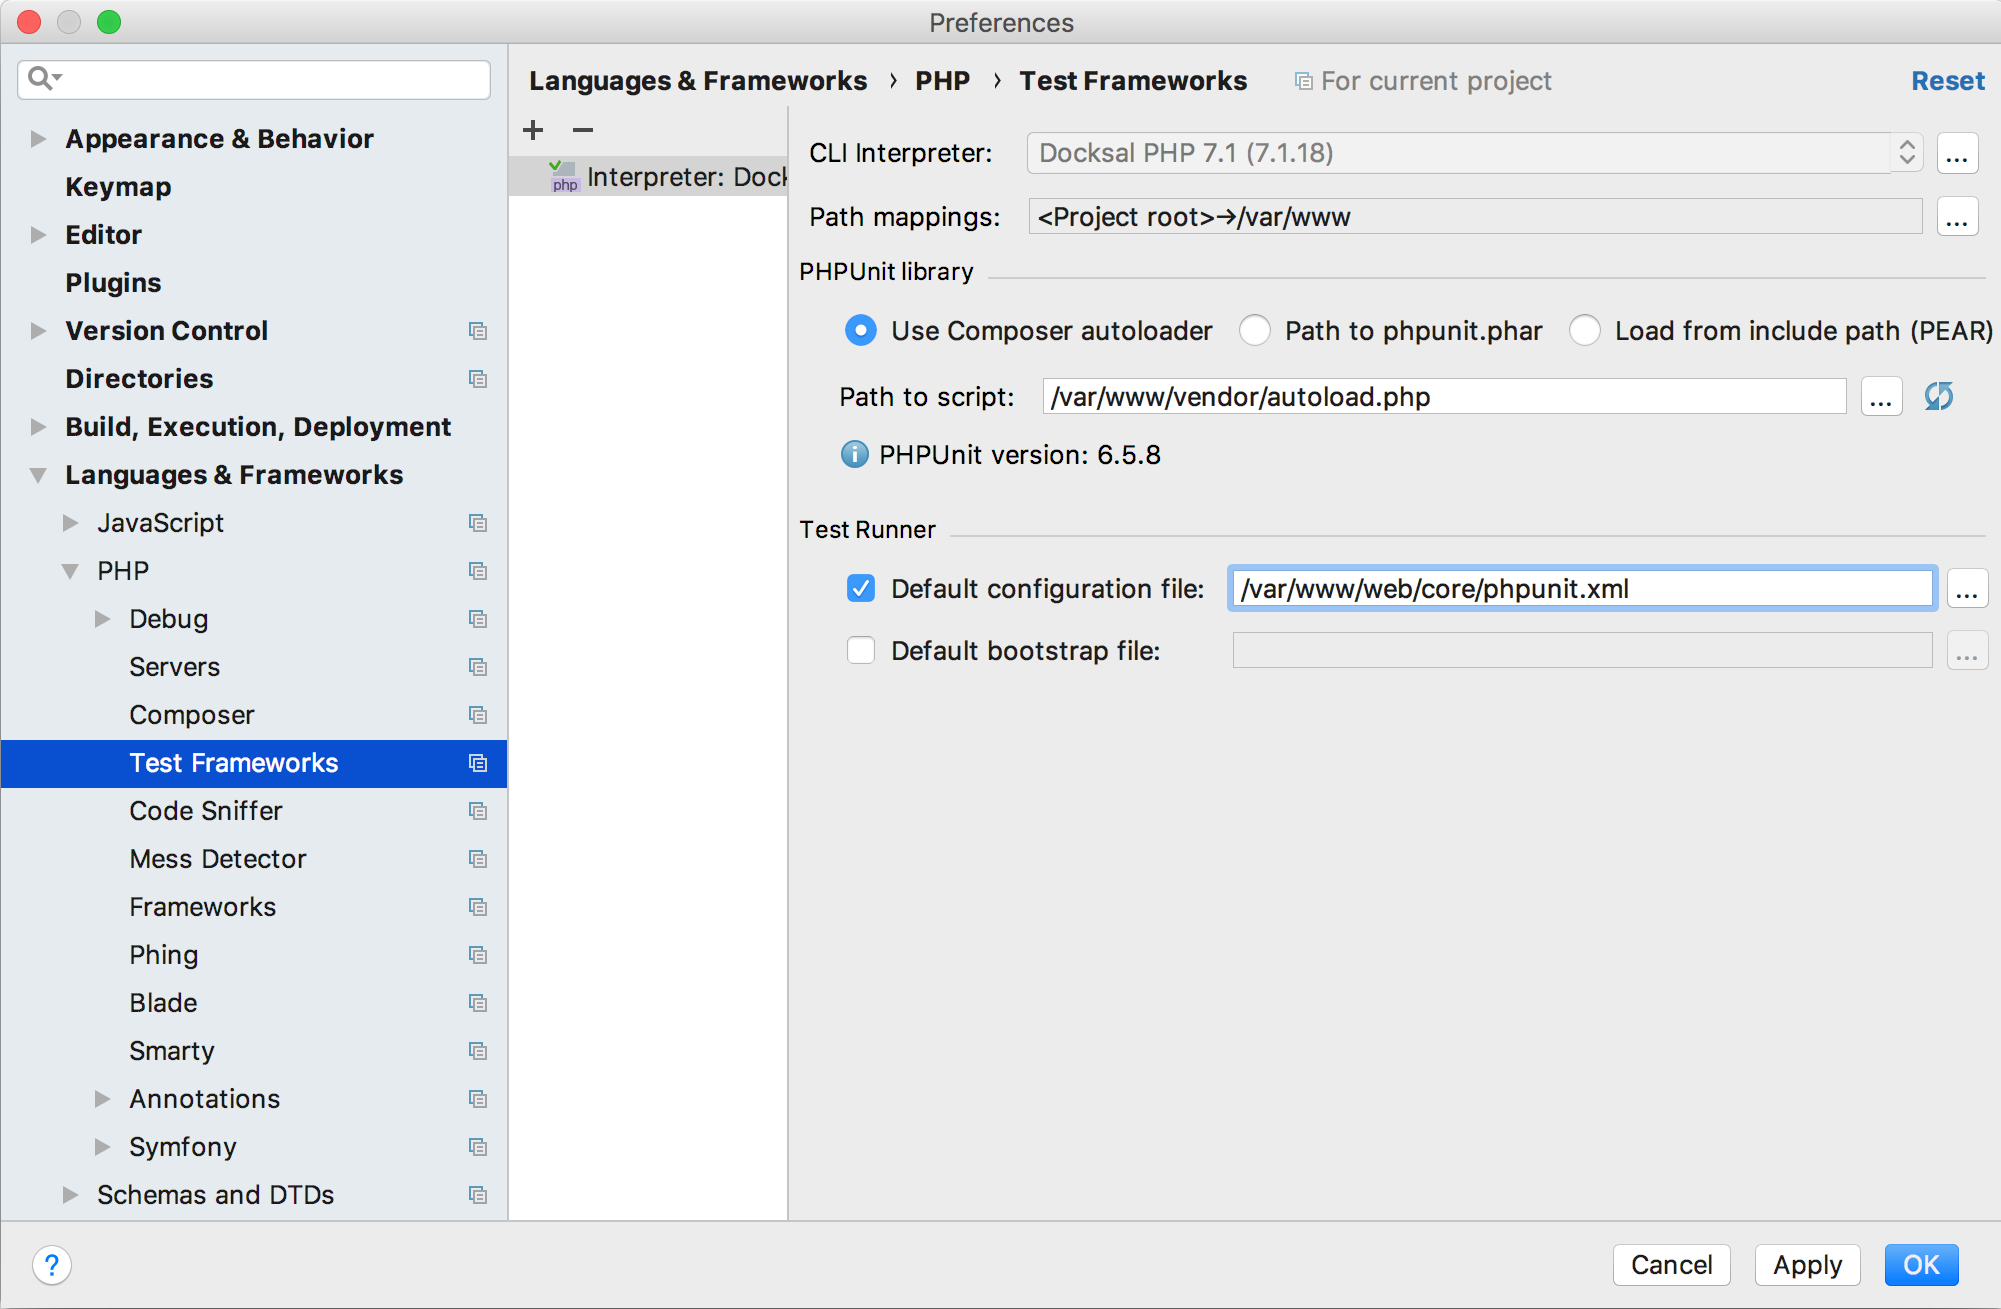
Task: Click browse button next to CLI Interpreter
Action: (x=1957, y=154)
